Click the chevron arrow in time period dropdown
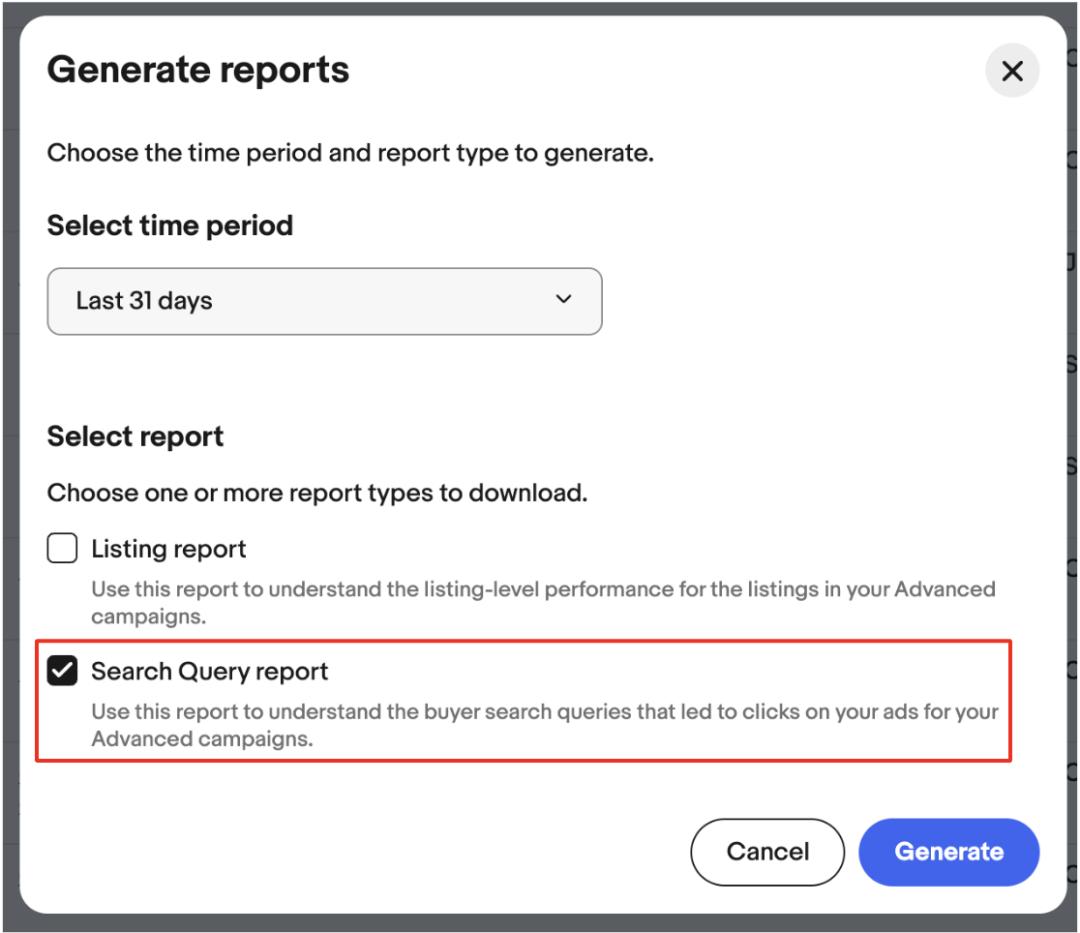This screenshot has width=1080, height=933. tap(563, 300)
